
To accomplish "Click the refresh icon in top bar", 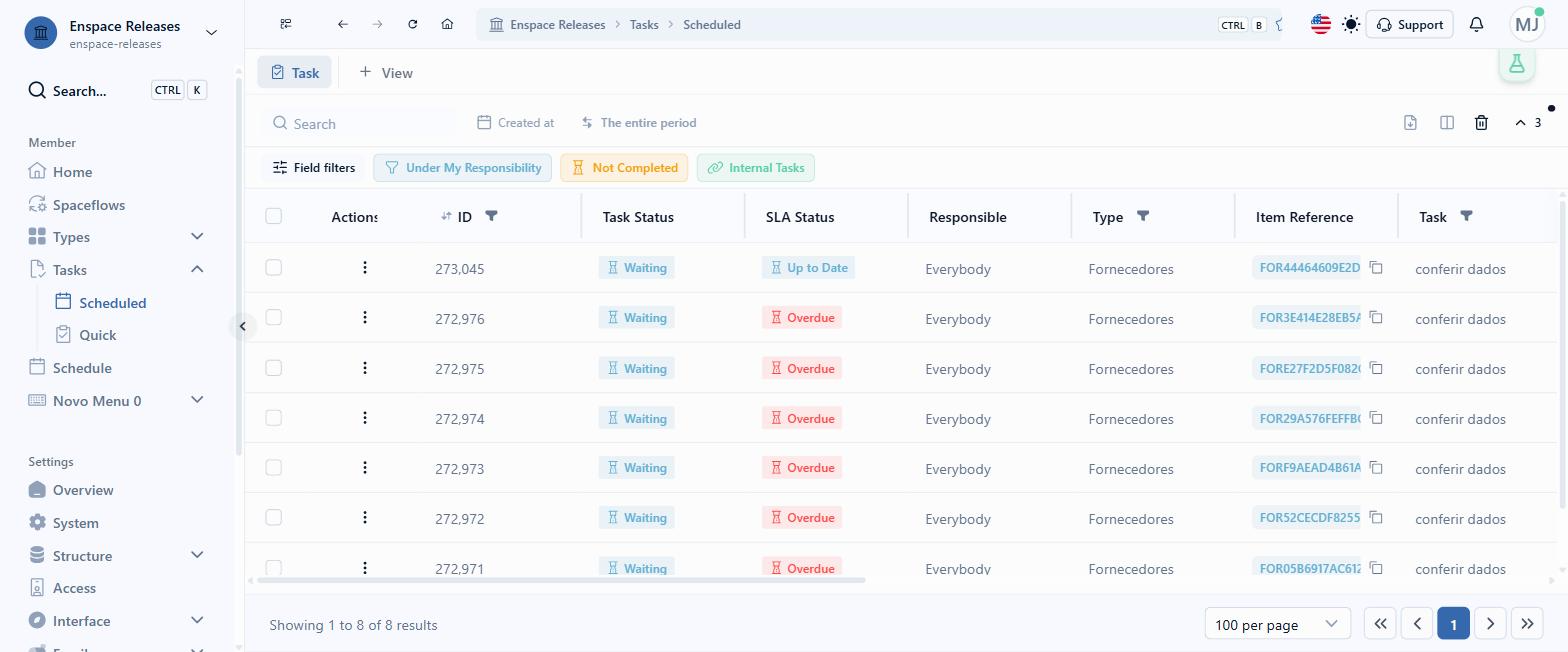I will click(412, 24).
